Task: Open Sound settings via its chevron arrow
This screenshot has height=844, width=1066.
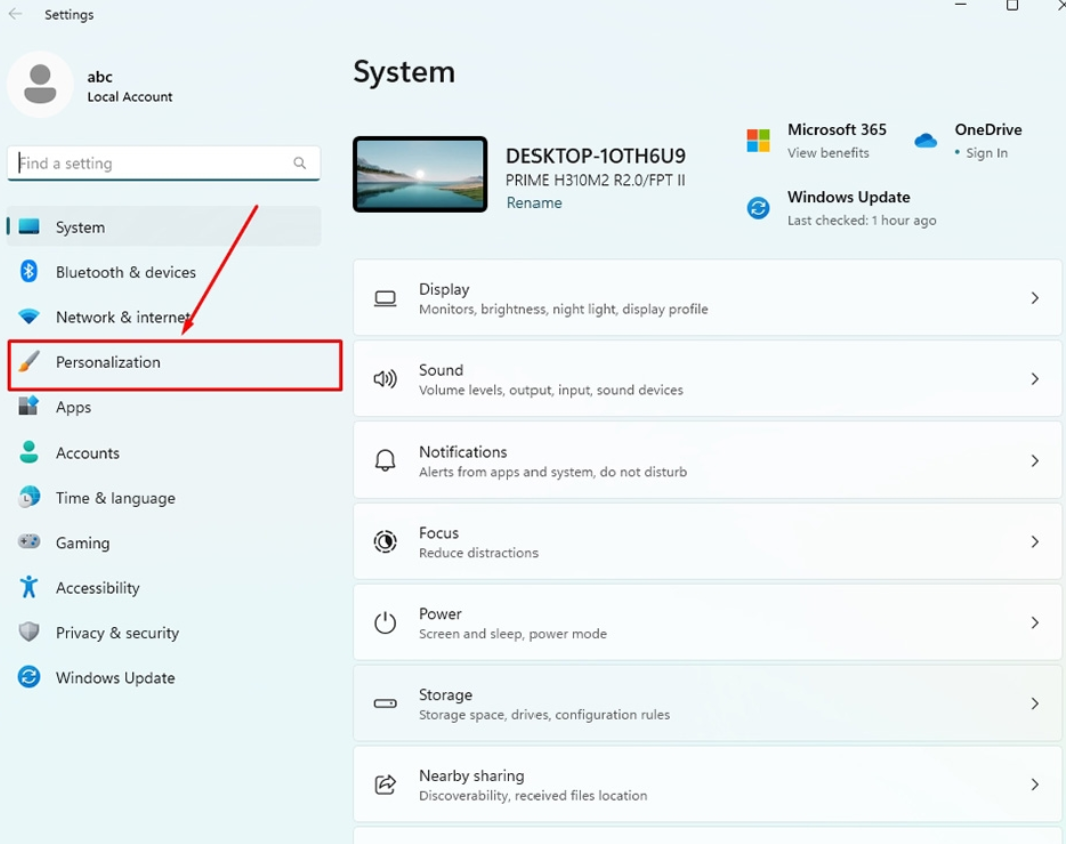Action: coord(1035,379)
